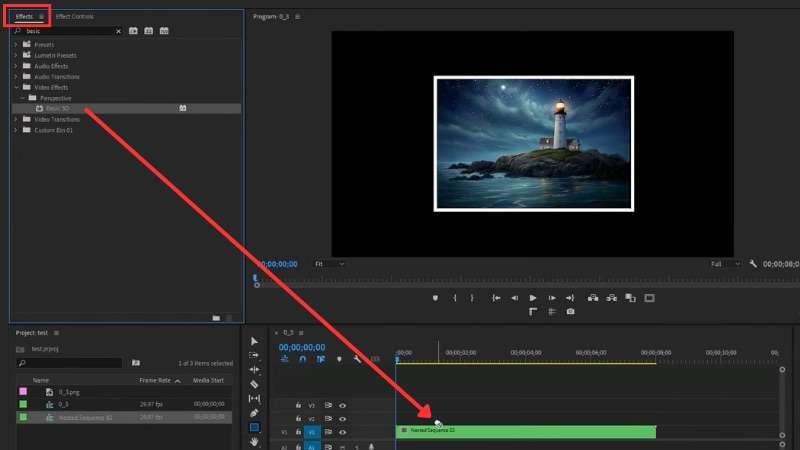Click the effects search field containing basic
The height and width of the screenshot is (450, 800).
click(69, 31)
